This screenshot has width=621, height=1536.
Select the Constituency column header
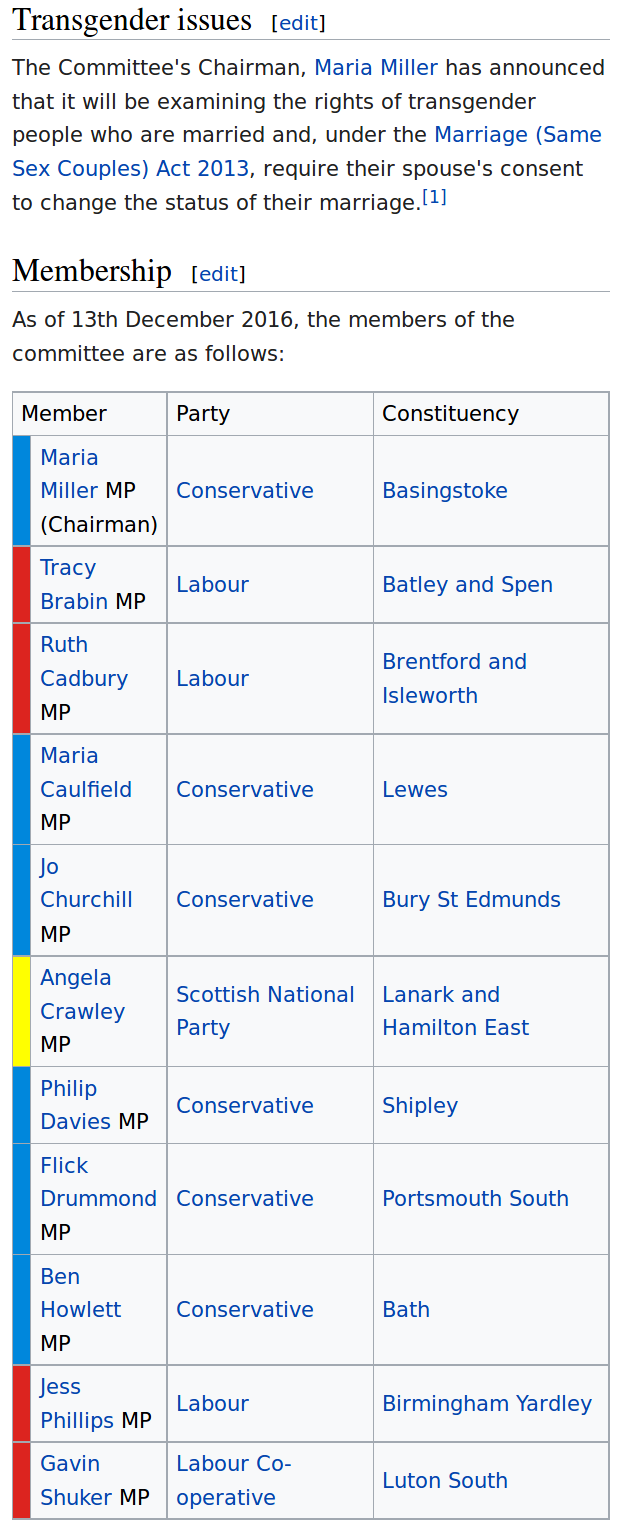(450, 414)
